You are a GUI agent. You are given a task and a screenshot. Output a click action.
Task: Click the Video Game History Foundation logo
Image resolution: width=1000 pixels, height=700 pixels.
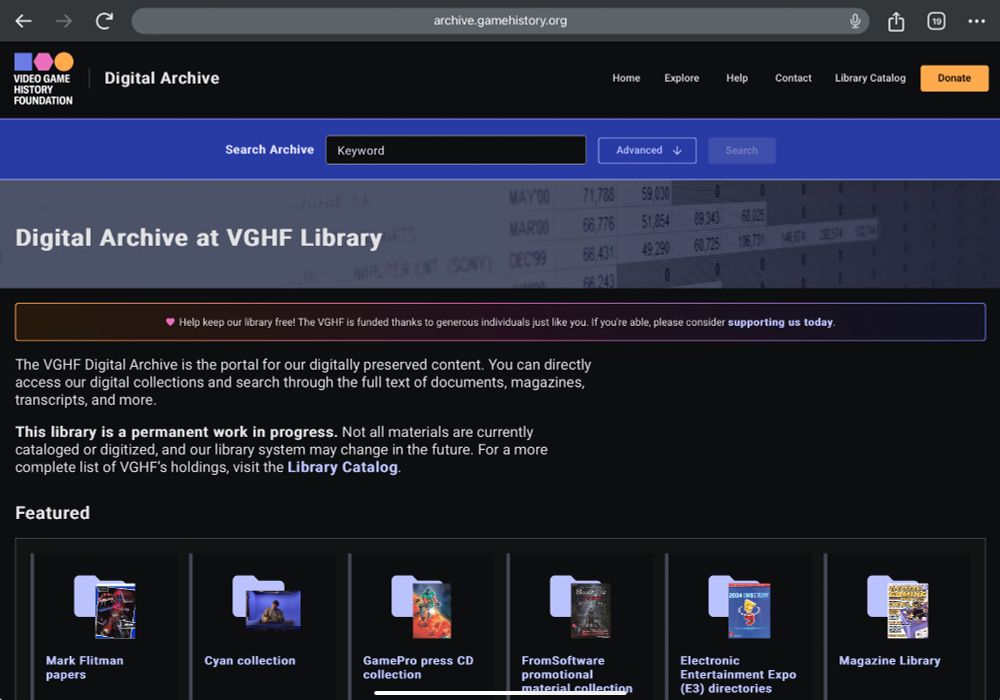point(43,79)
